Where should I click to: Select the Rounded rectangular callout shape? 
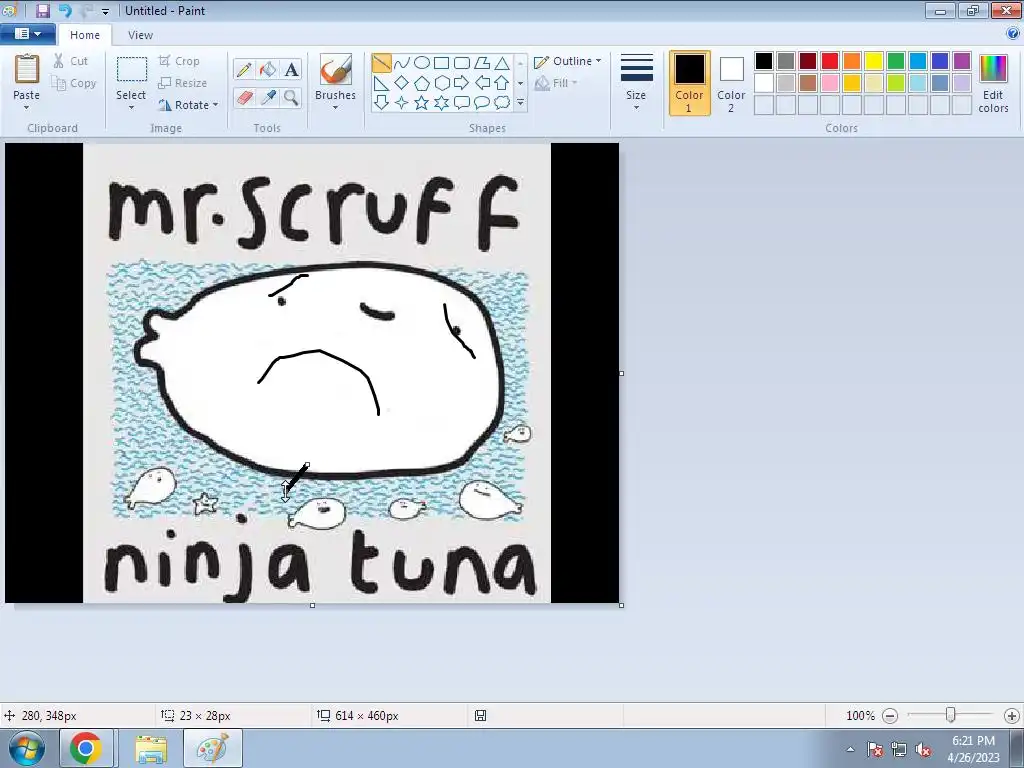[462, 103]
